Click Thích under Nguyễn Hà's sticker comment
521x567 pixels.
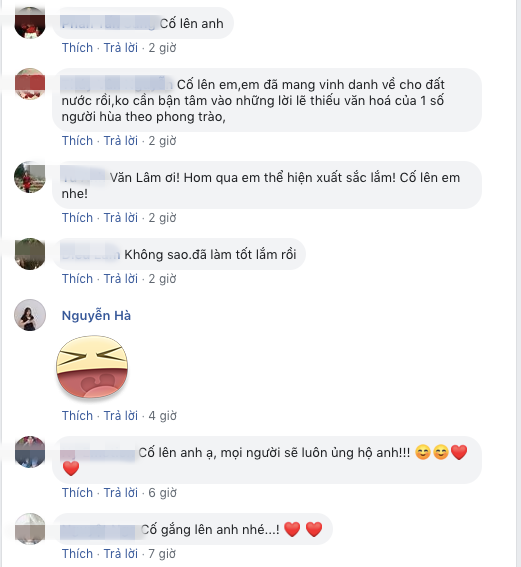[x=77, y=416]
